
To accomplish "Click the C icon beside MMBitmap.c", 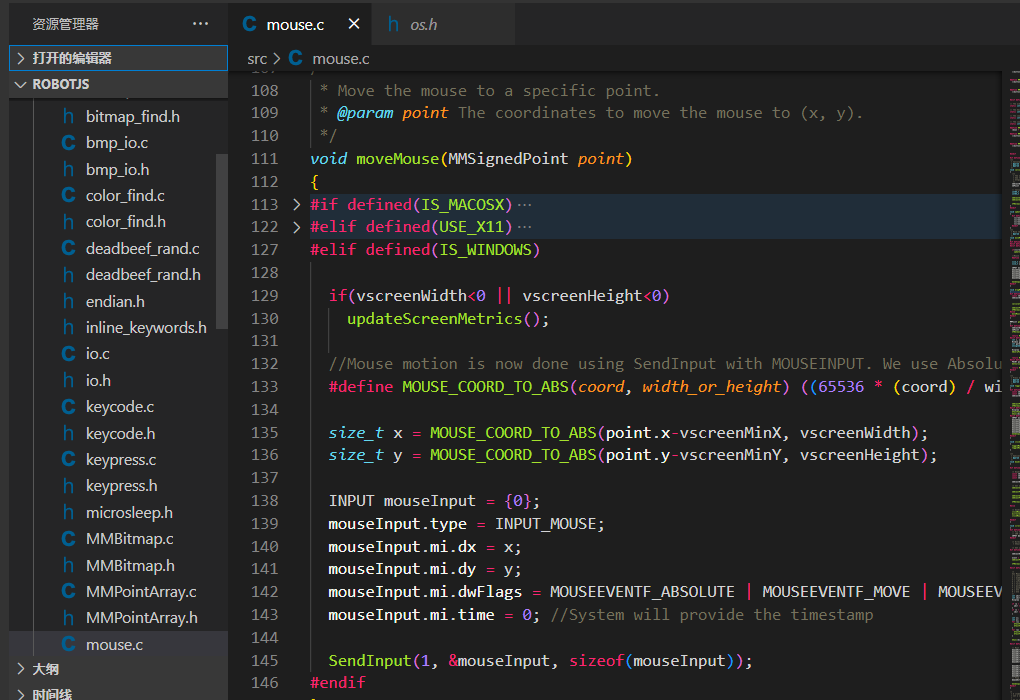I will 68,539.
